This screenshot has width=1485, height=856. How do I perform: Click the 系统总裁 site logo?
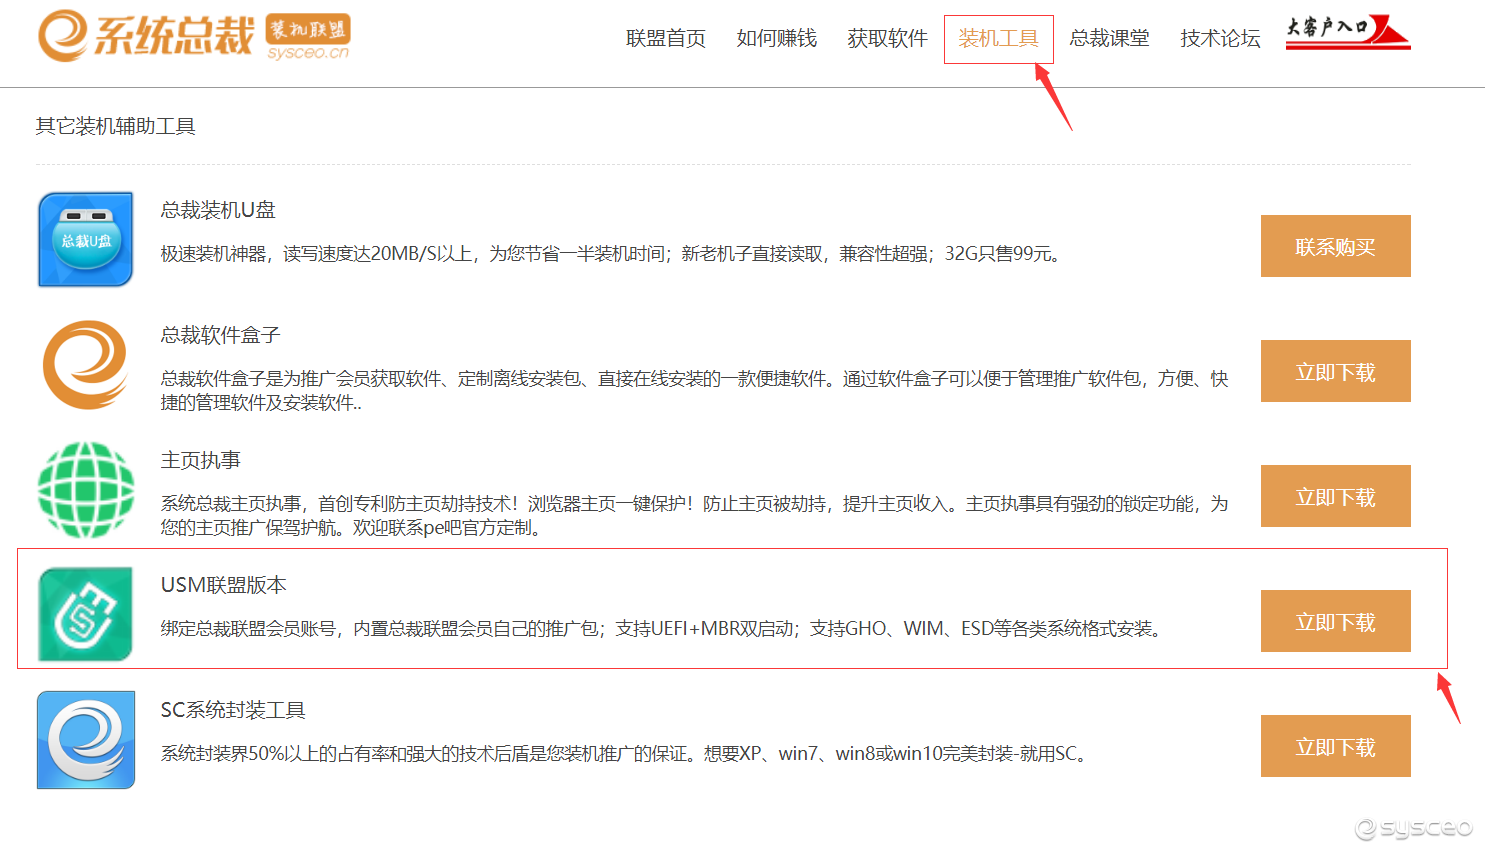(146, 36)
